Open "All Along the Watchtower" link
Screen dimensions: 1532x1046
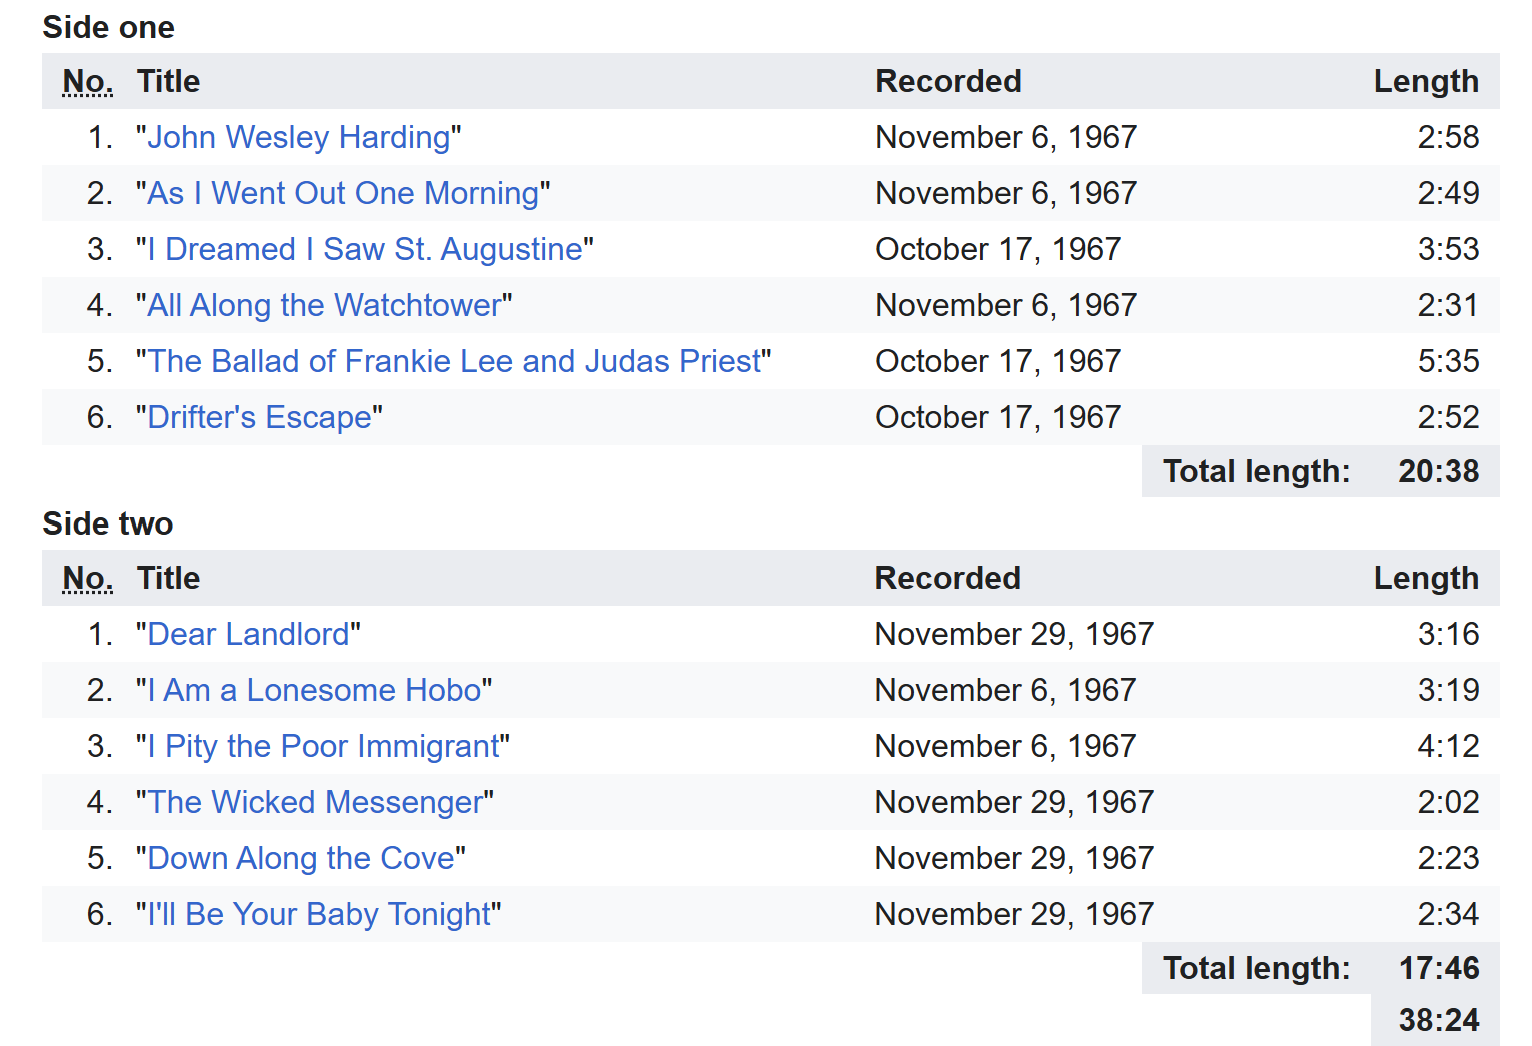coord(324,305)
